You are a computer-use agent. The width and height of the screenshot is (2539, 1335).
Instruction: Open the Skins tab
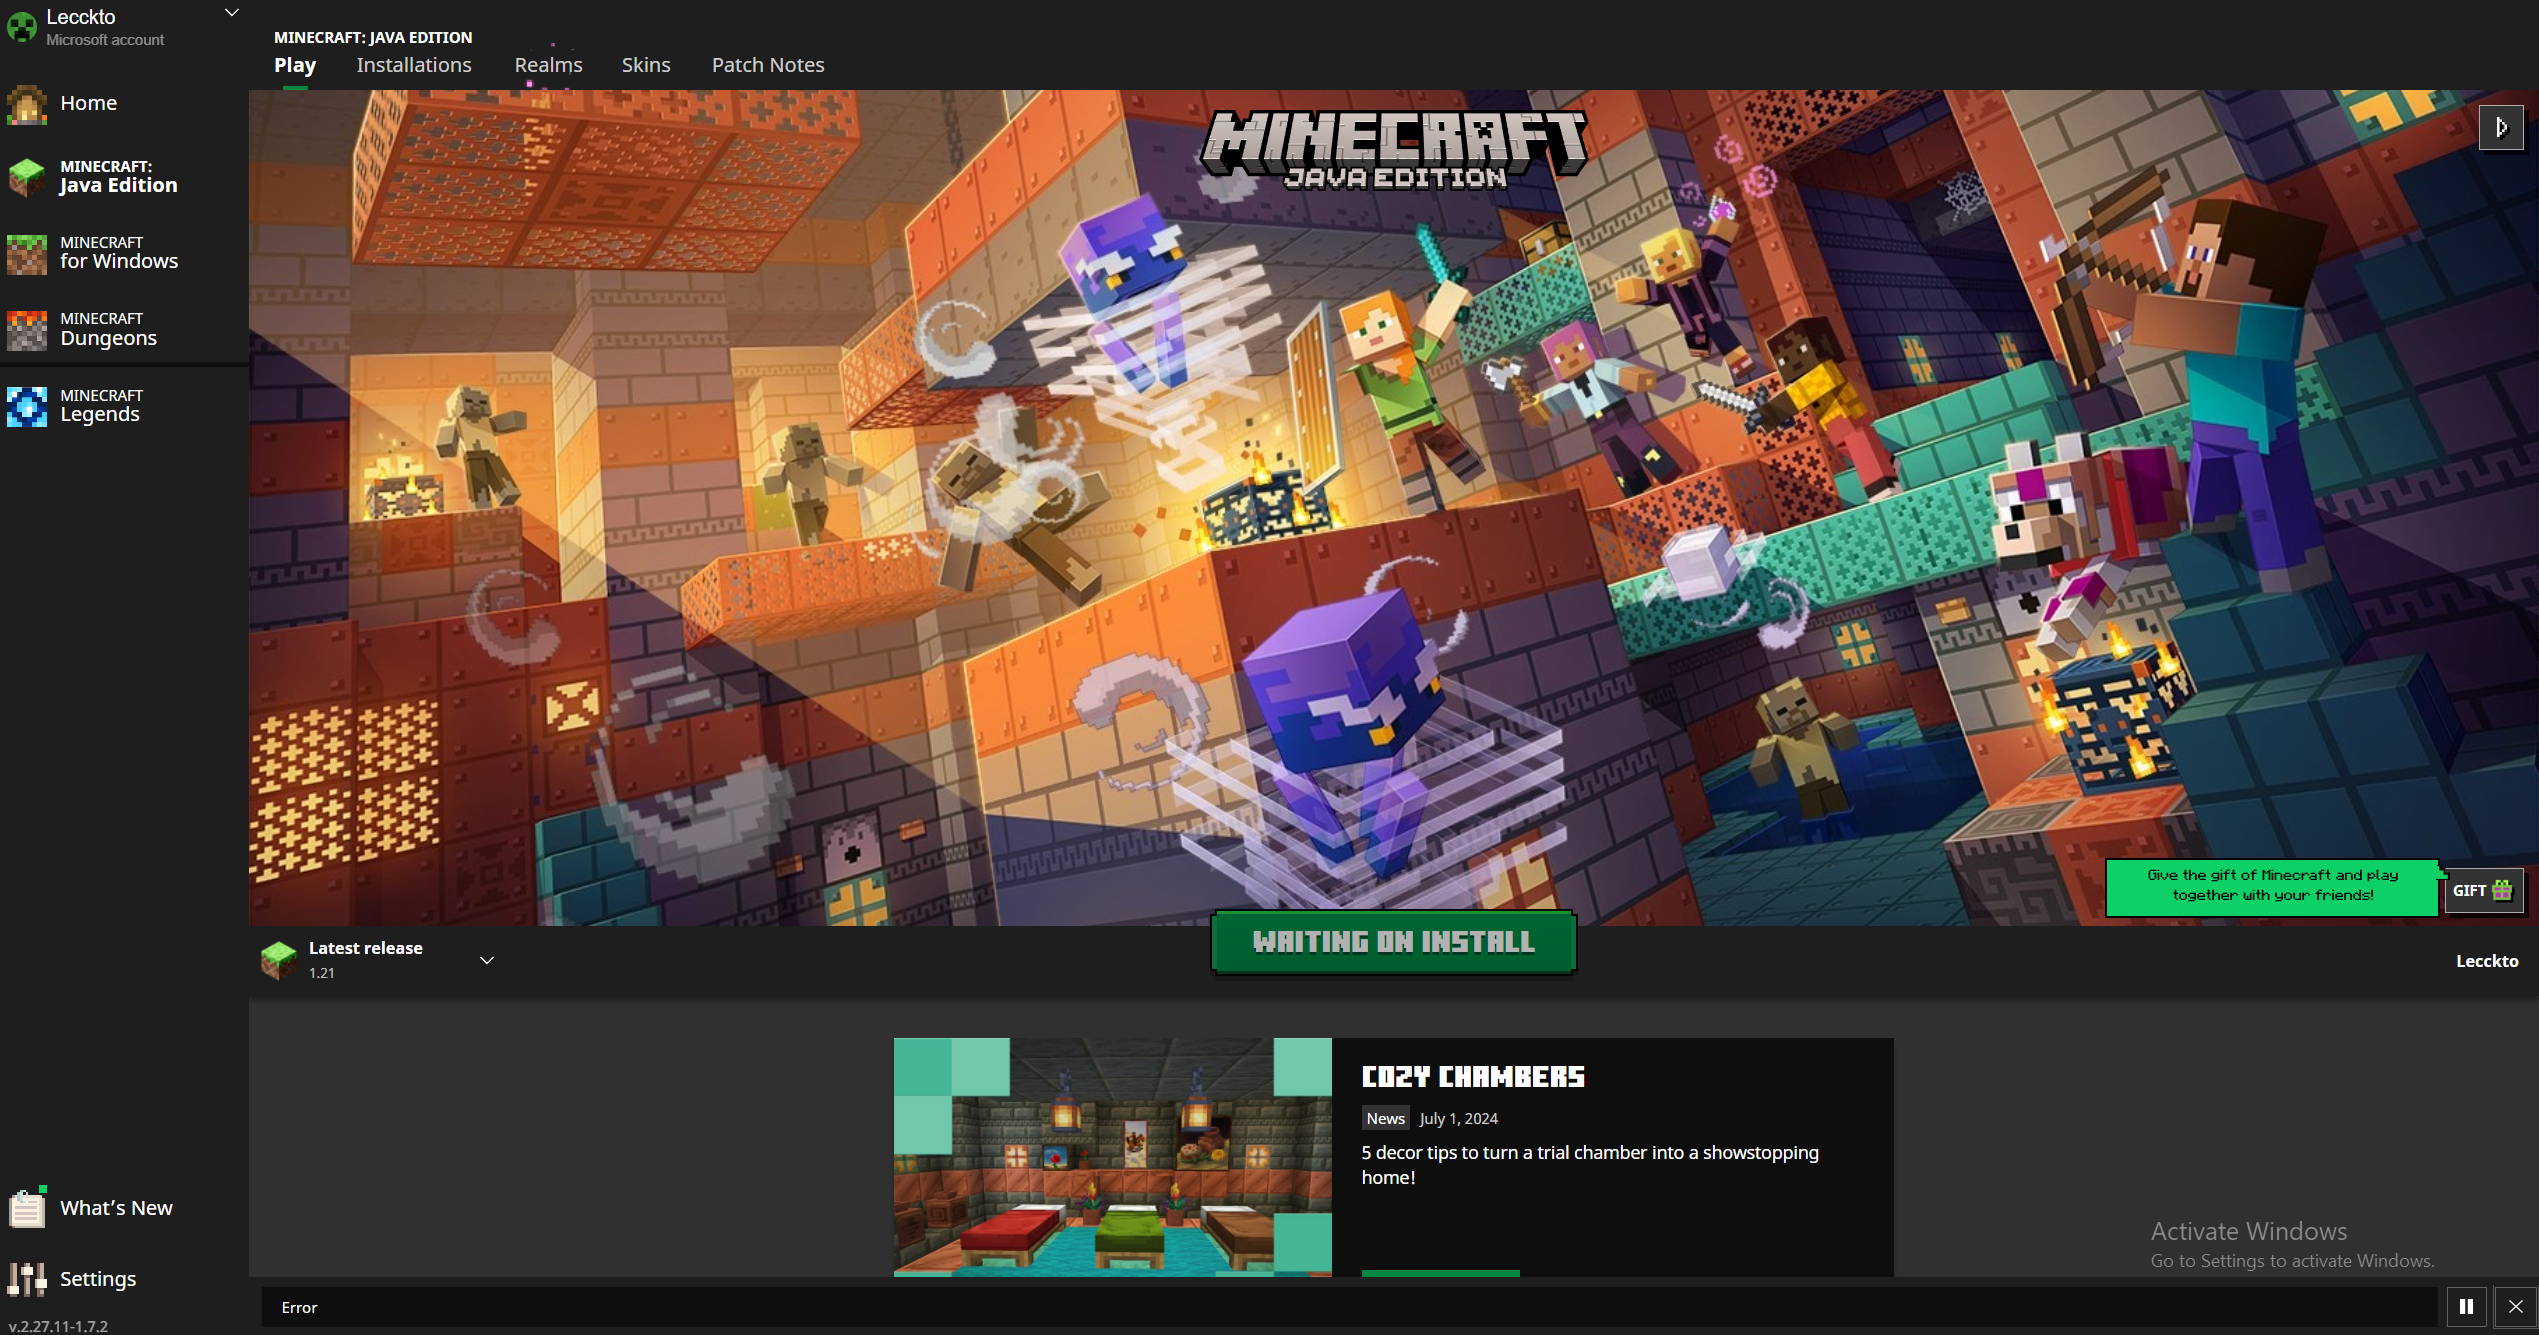(646, 65)
